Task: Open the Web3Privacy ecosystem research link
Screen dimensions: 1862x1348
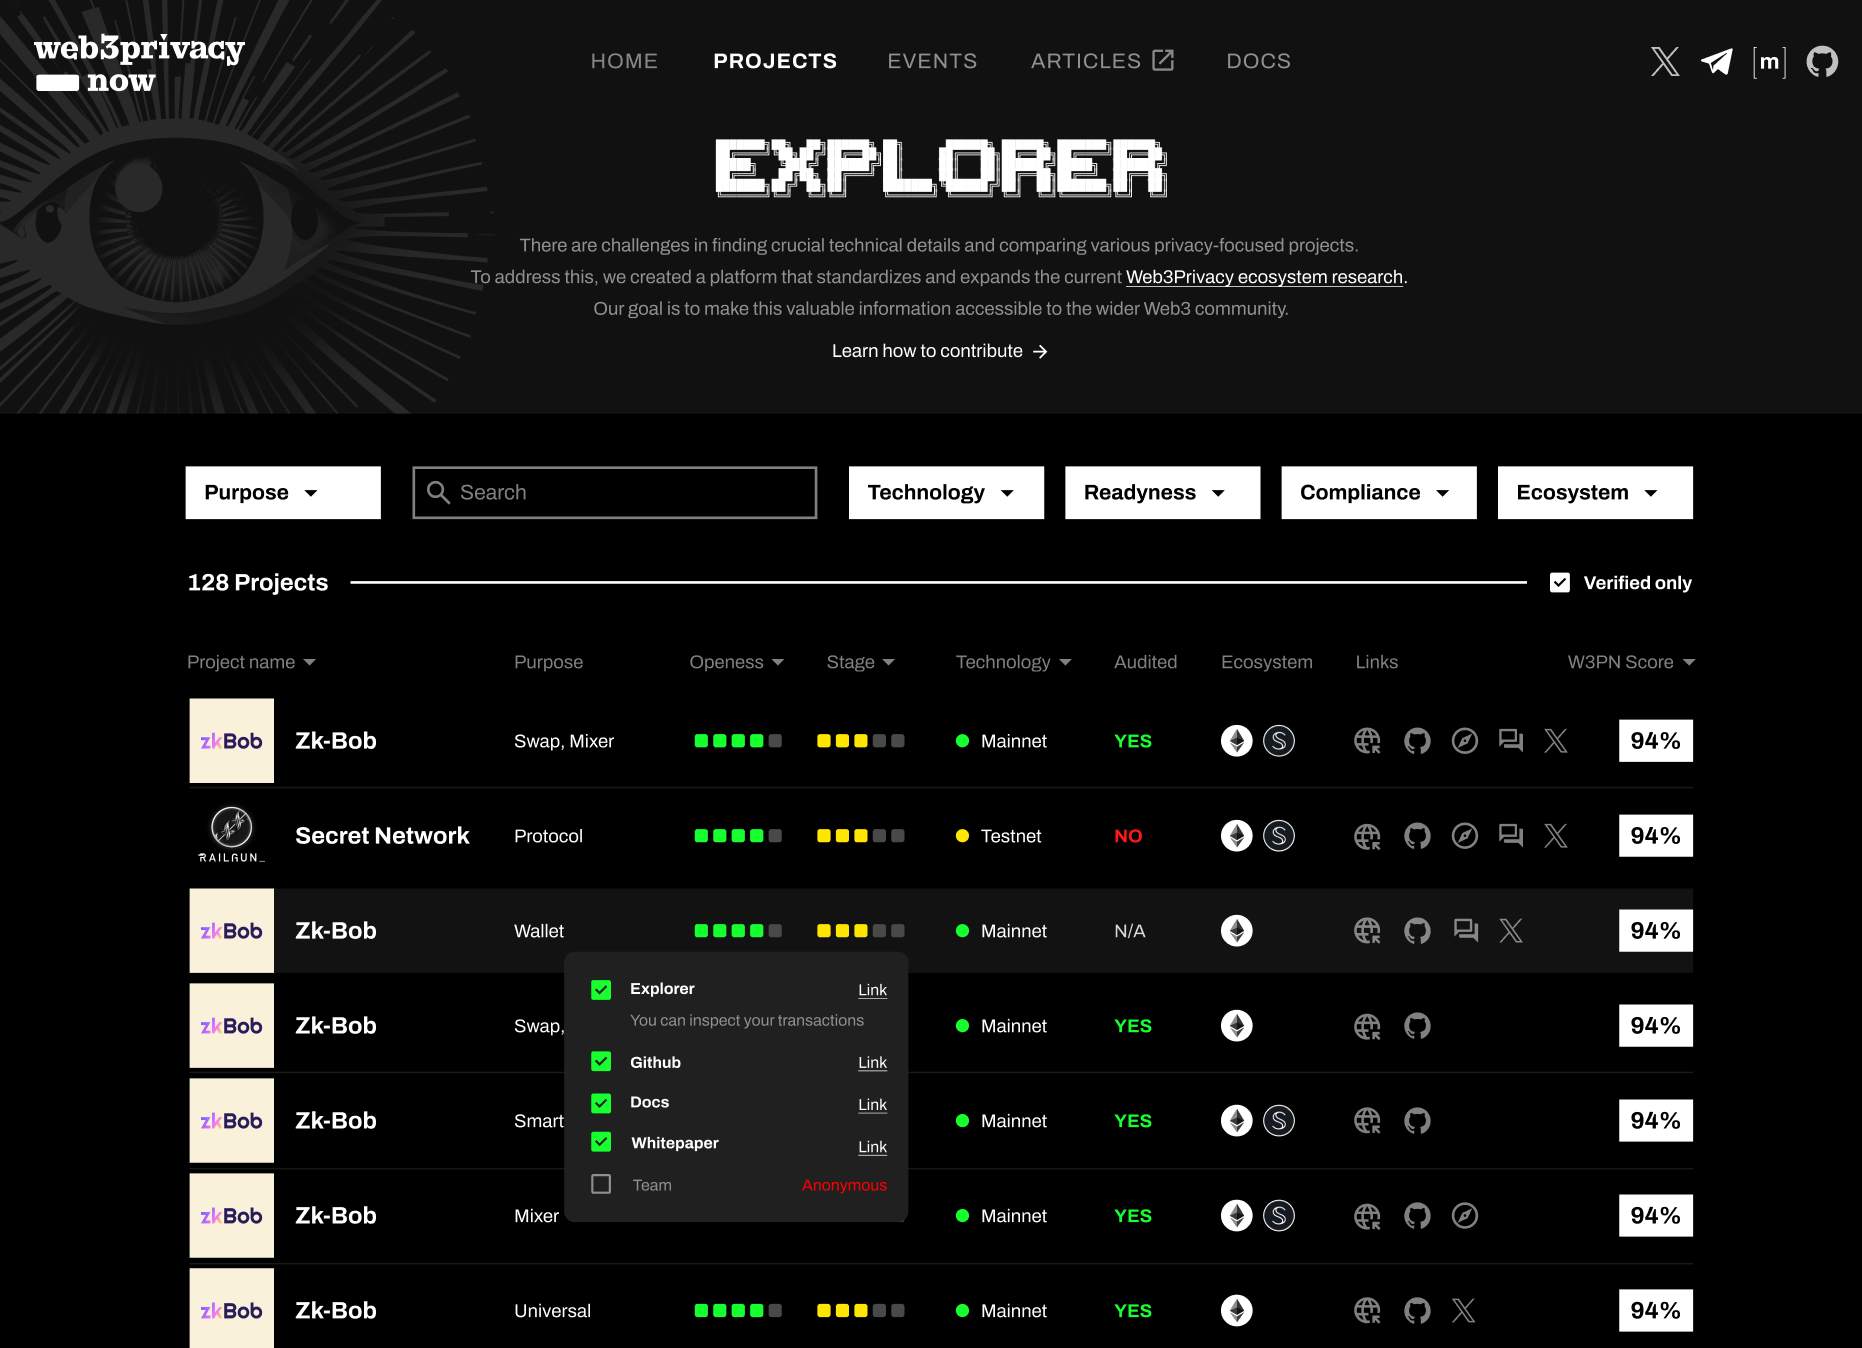Action: coord(1264,277)
